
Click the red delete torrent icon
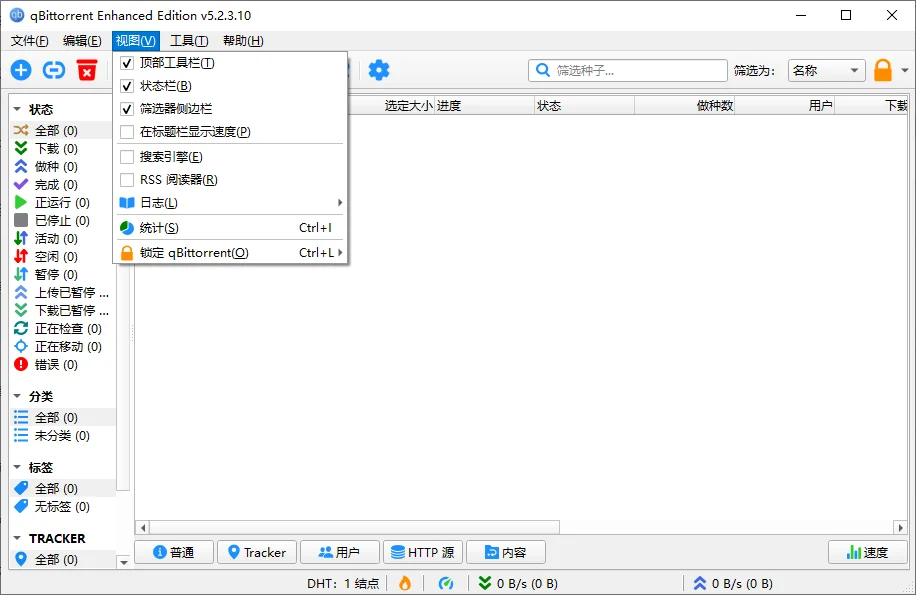(x=86, y=71)
